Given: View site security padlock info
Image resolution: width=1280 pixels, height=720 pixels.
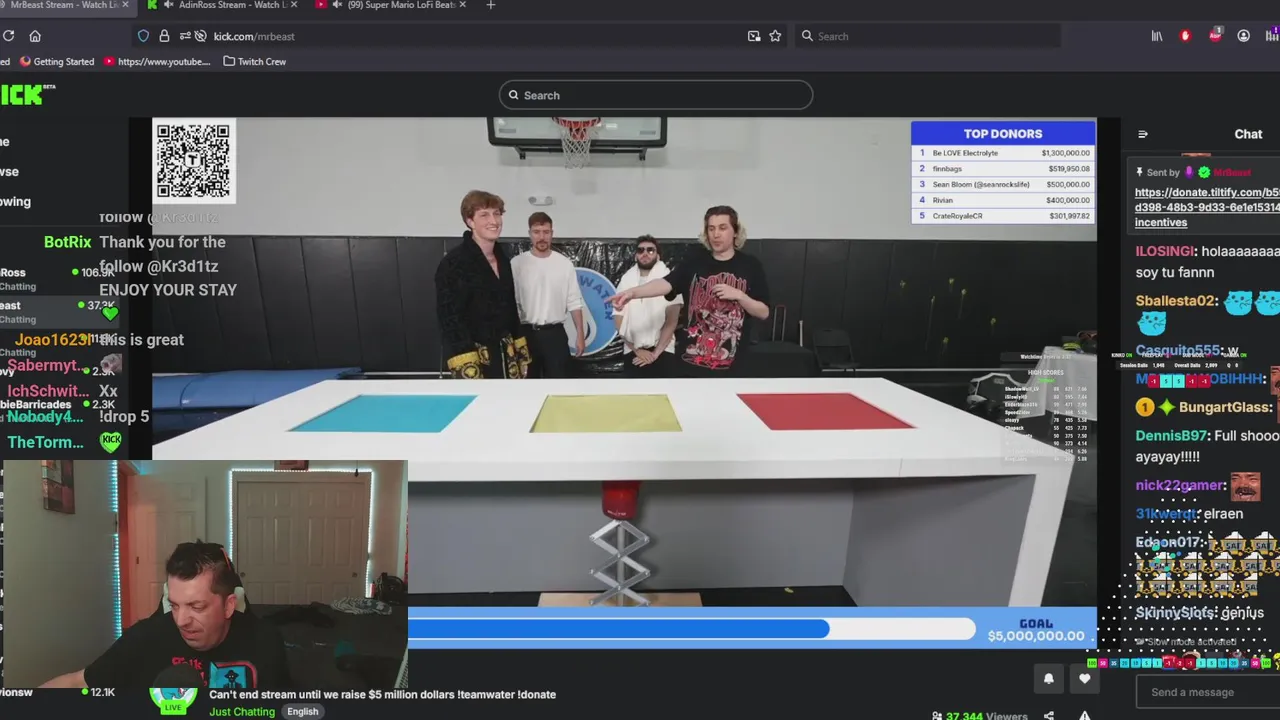Looking at the screenshot, I should (x=164, y=36).
